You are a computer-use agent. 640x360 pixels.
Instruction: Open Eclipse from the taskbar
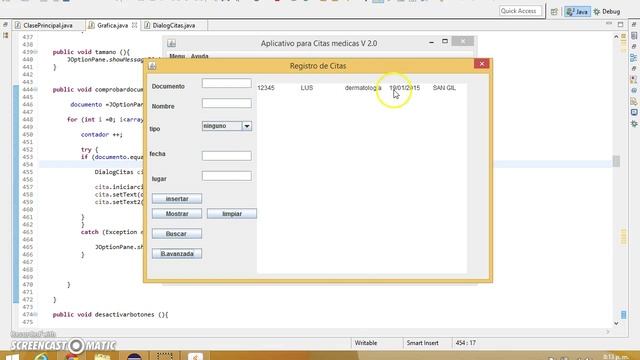134,357
